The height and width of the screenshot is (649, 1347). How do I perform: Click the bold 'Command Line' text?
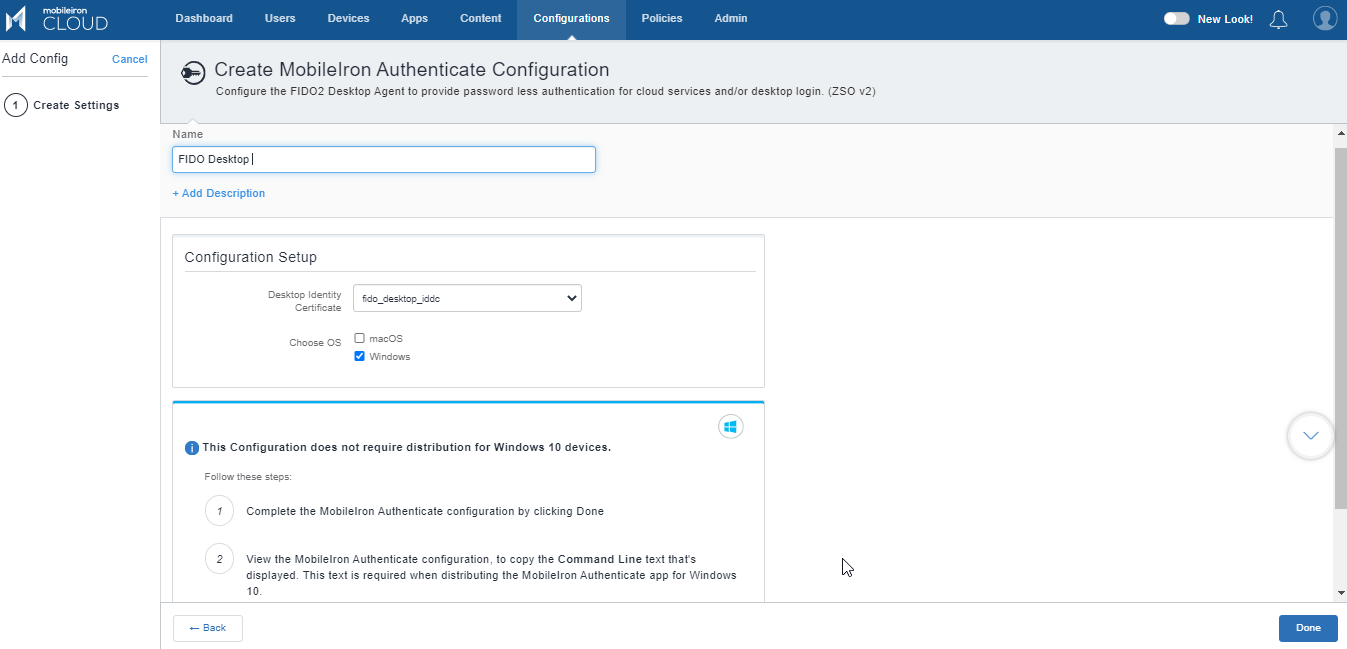600,559
